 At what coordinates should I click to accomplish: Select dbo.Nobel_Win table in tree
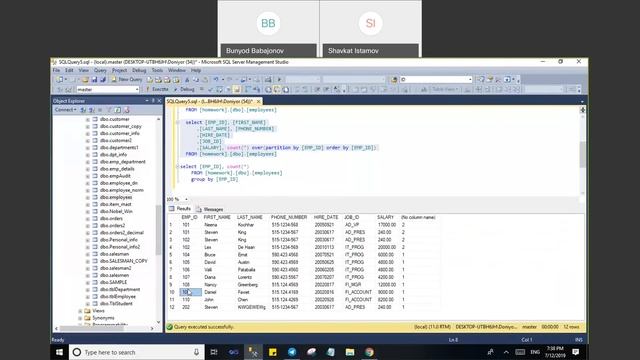point(116,211)
